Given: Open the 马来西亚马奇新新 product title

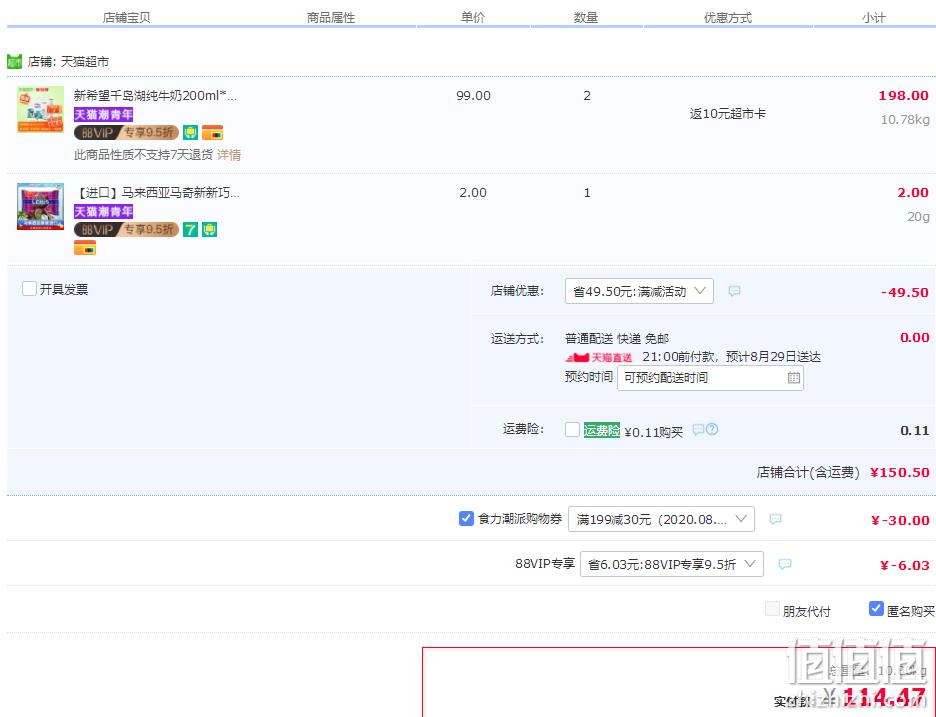Looking at the screenshot, I should click(157, 193).
